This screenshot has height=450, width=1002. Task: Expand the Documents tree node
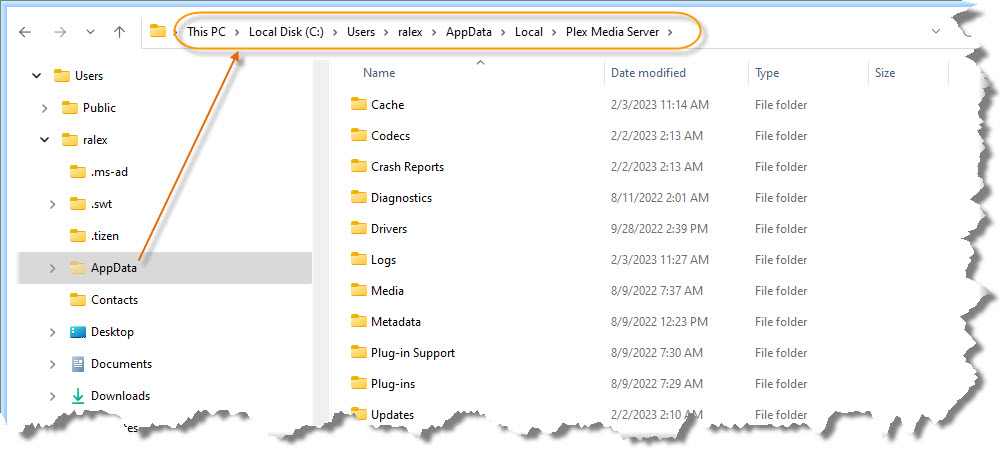(52, 364)
